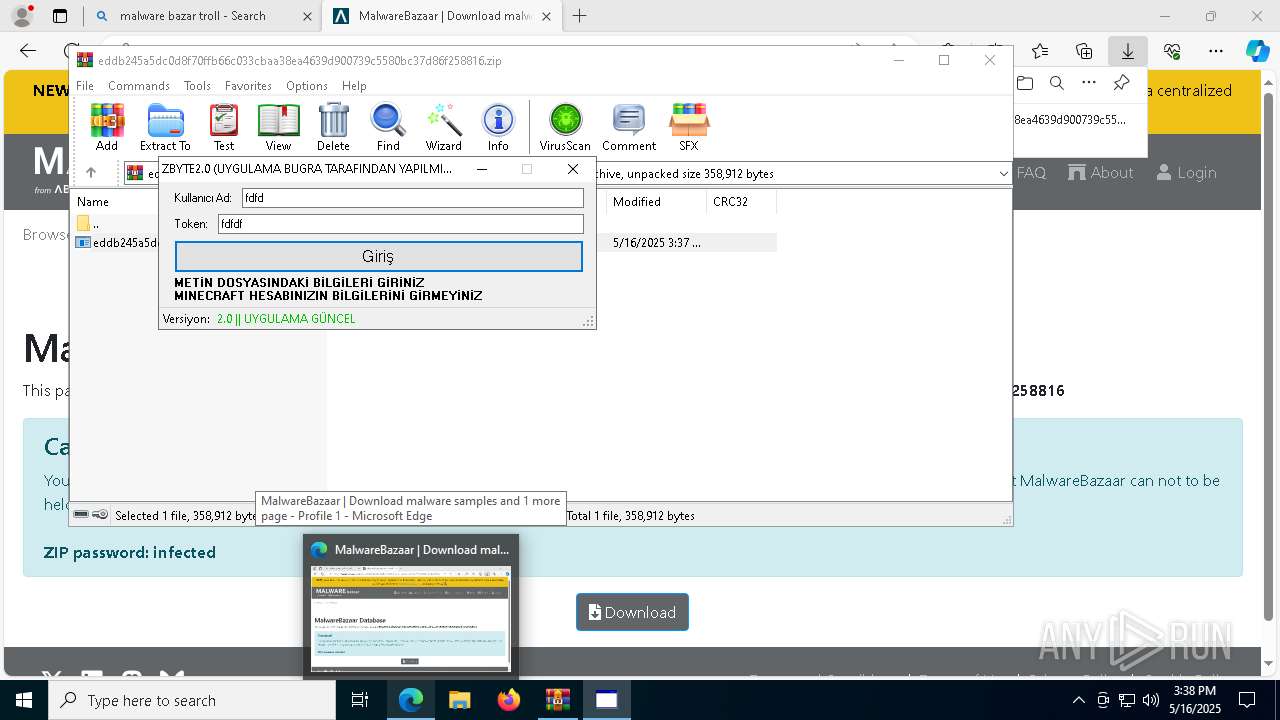Click the Edge back navigation arrow
This screenshot has height=720, width=1280.
[28, 51]
